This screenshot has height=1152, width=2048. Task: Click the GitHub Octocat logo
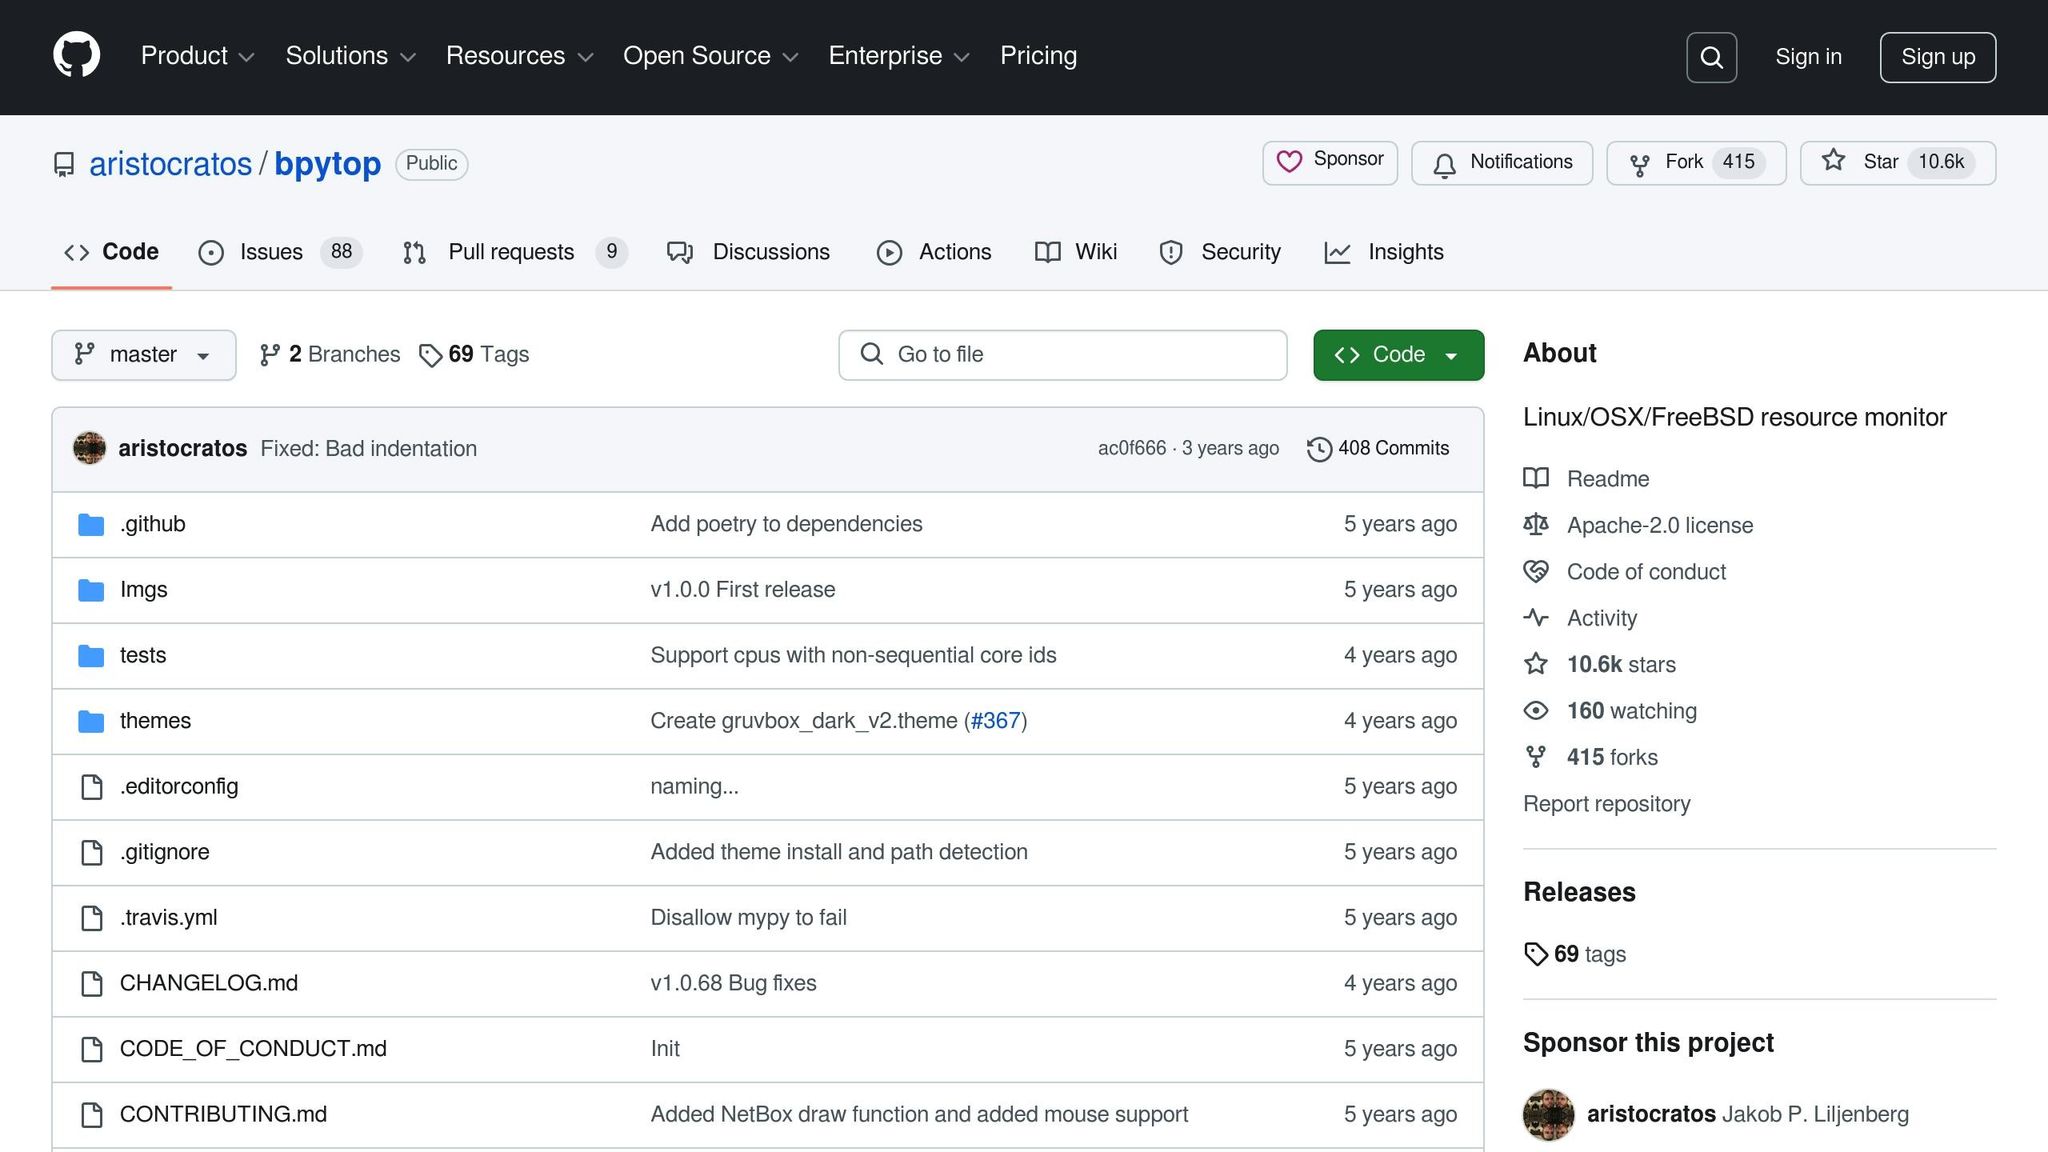click(x=76, y=55)
